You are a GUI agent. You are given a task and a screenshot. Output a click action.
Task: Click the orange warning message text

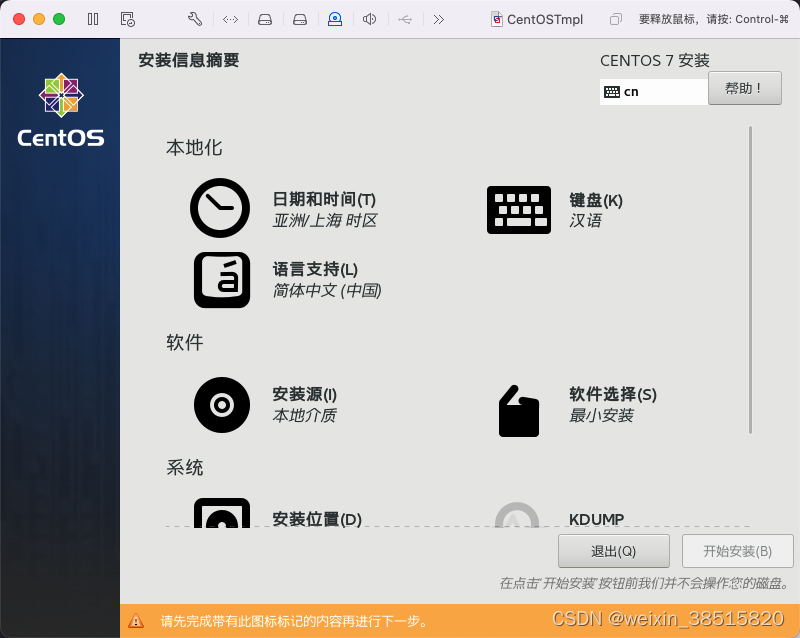(294, 621)
